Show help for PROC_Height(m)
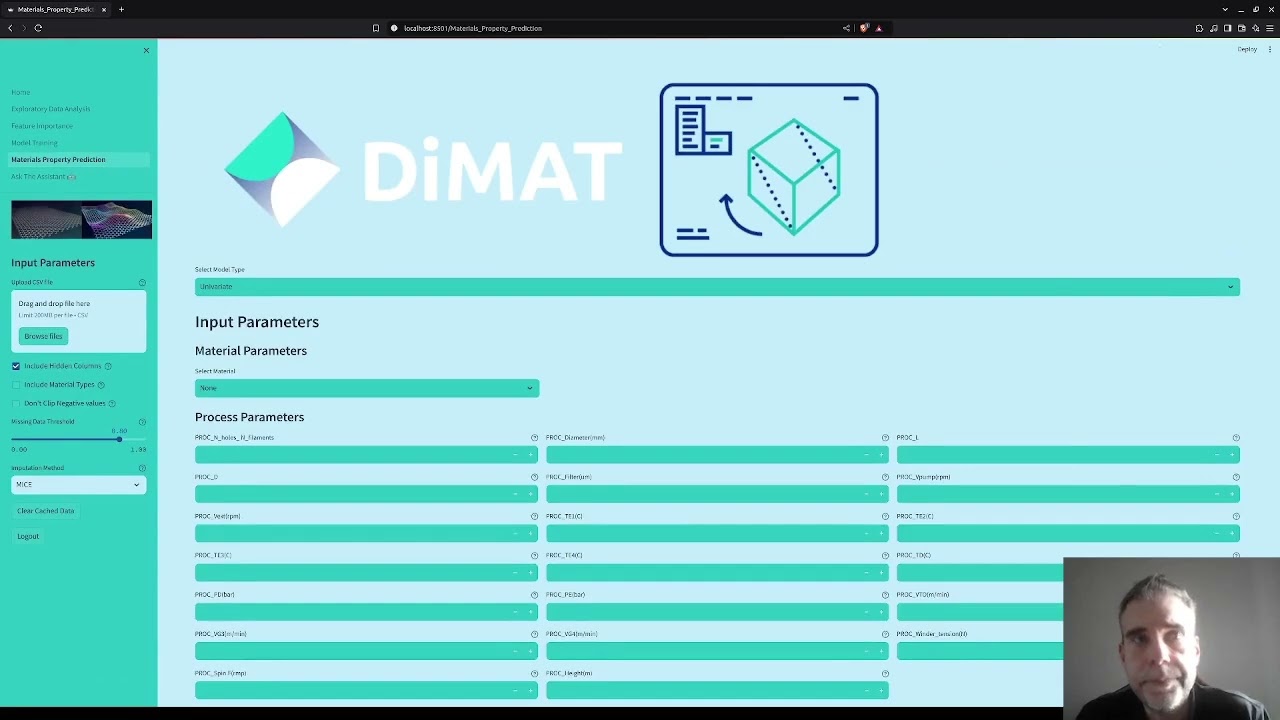Screen dimensions: 1280x720 point(885,674)
